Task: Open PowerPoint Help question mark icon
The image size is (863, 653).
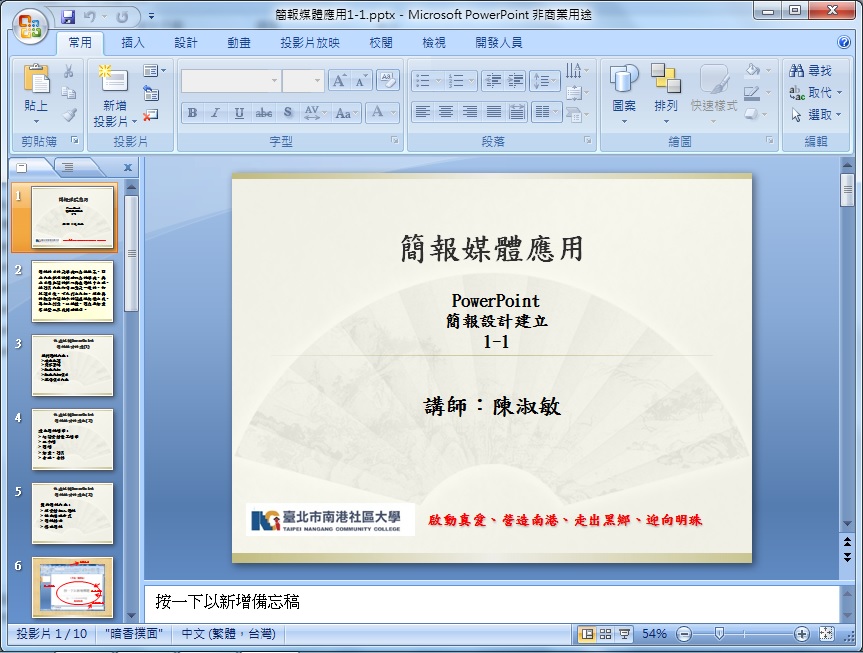Action: (844, 43)
